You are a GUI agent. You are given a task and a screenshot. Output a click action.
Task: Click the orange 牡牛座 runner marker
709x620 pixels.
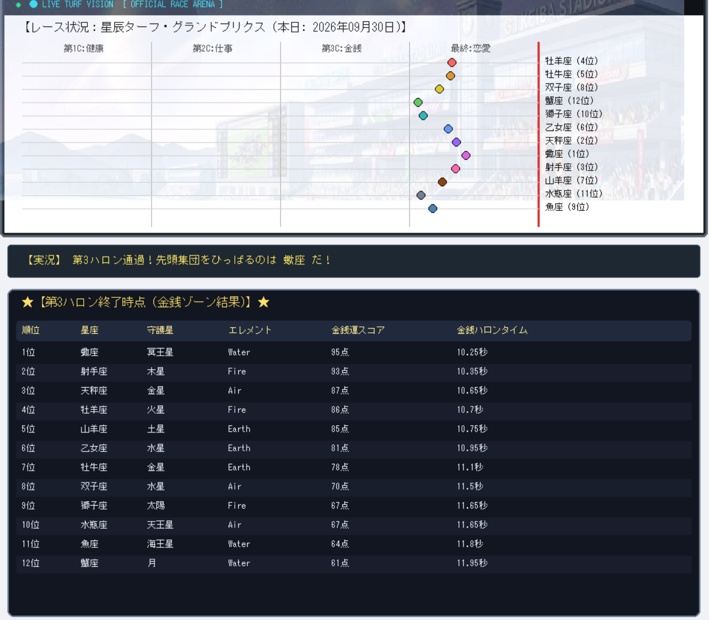tap(450, 76)
